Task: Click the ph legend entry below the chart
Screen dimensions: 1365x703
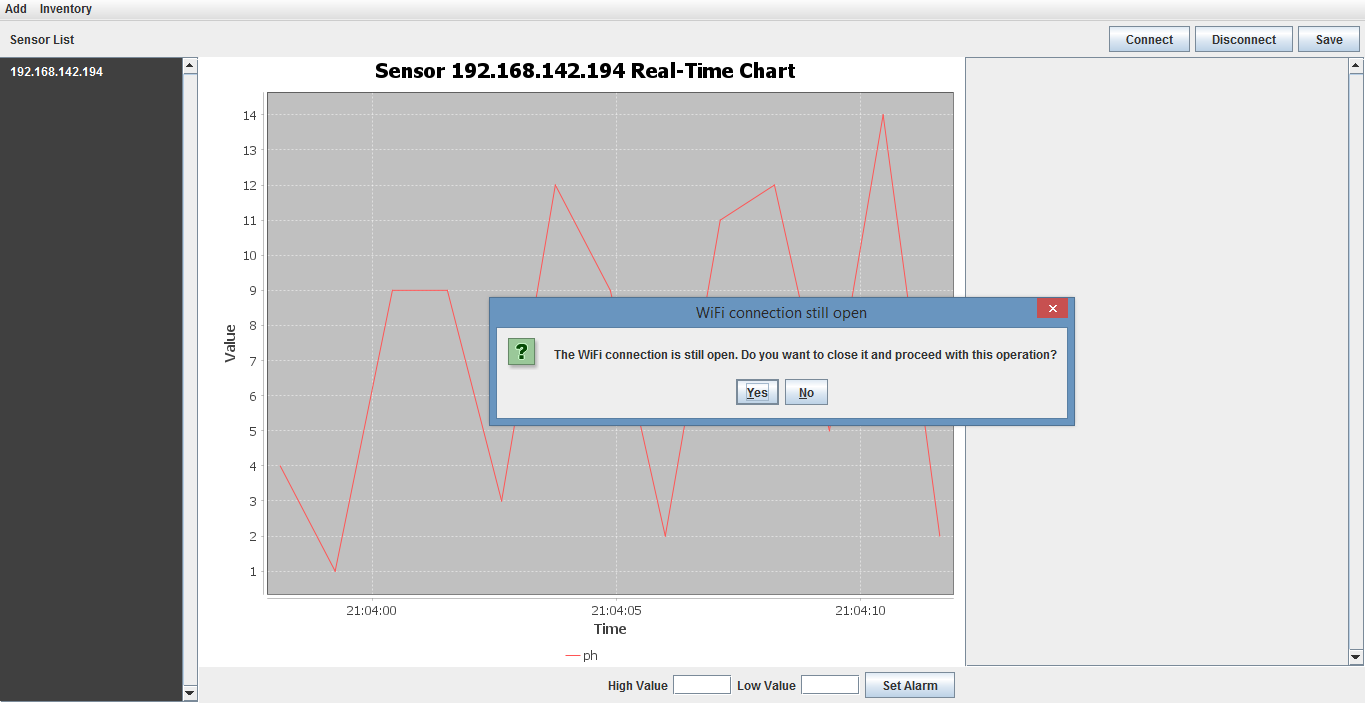Action: tap(581, 655)
